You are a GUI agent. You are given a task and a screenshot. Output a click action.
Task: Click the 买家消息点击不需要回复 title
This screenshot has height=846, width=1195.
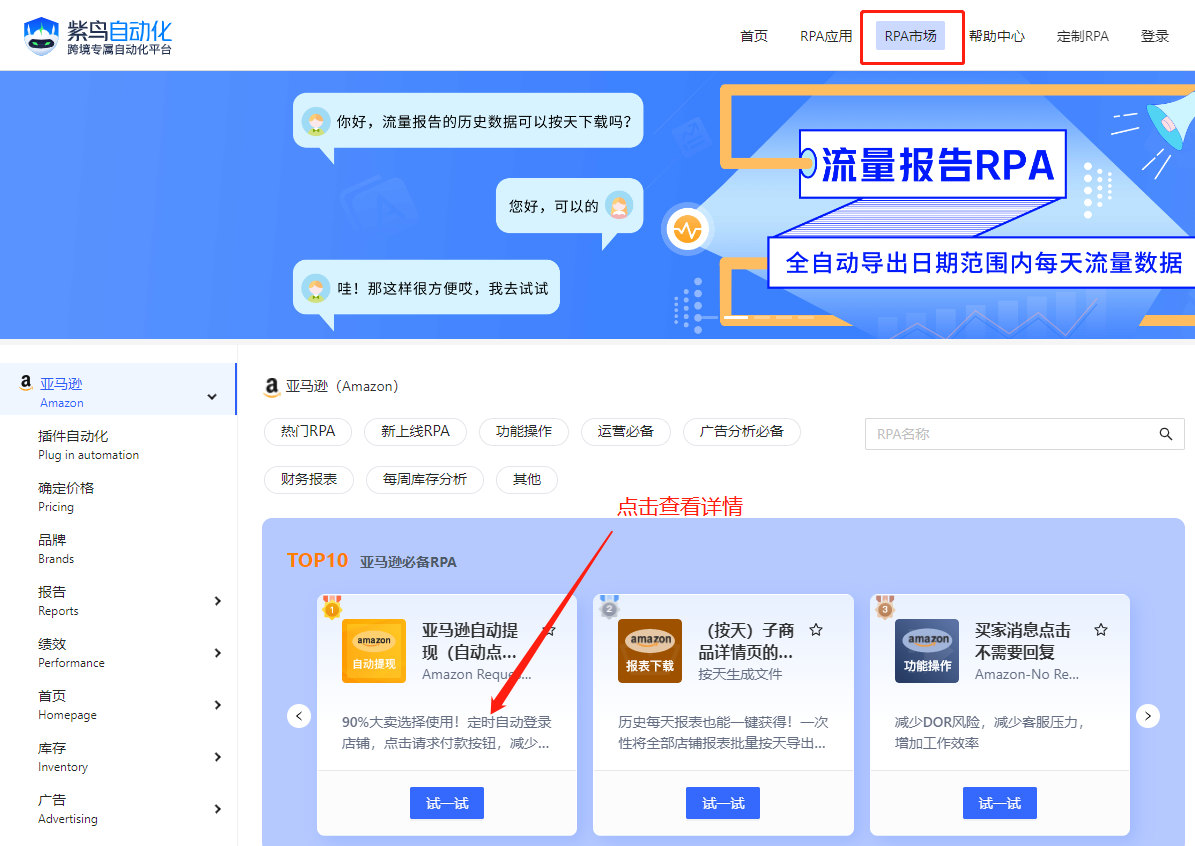point(1023,641)
